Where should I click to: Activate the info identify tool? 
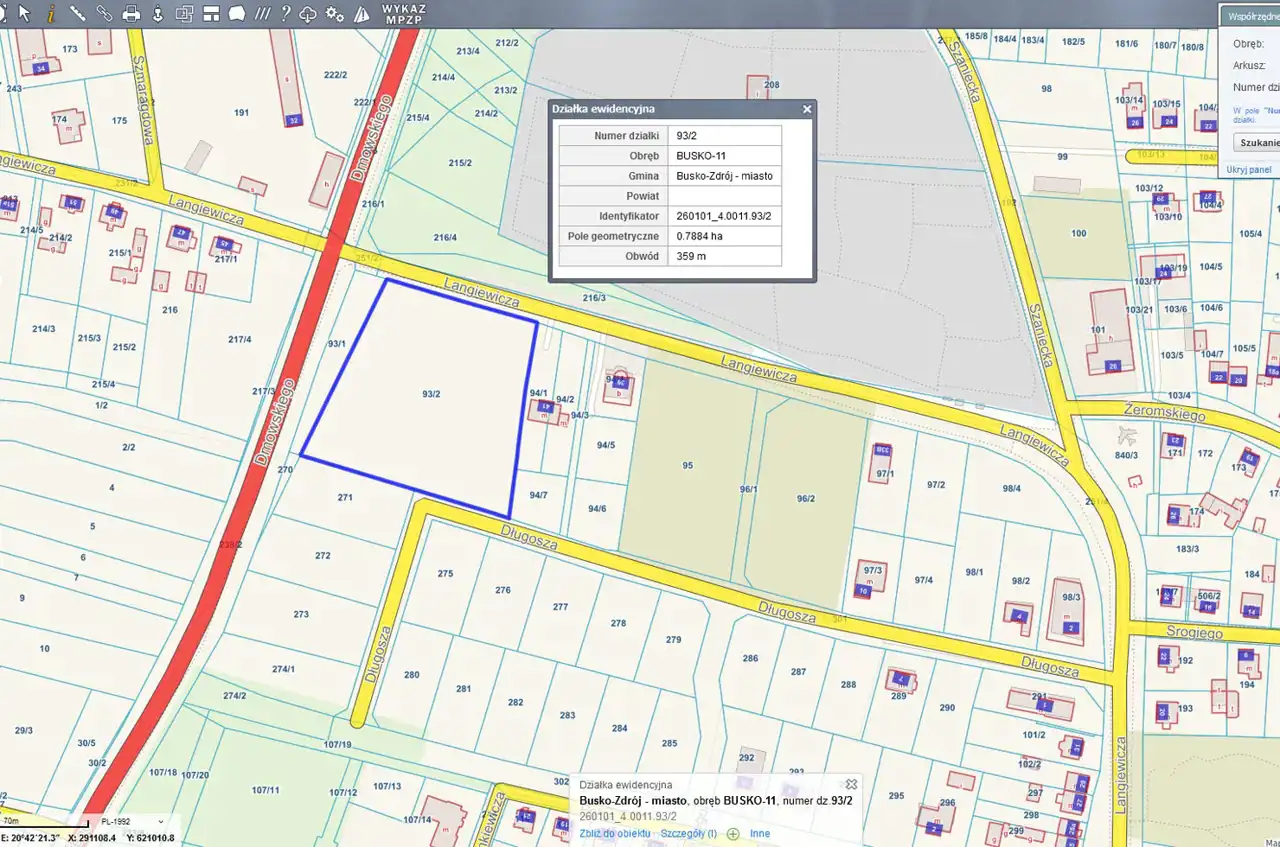point(51,13)
